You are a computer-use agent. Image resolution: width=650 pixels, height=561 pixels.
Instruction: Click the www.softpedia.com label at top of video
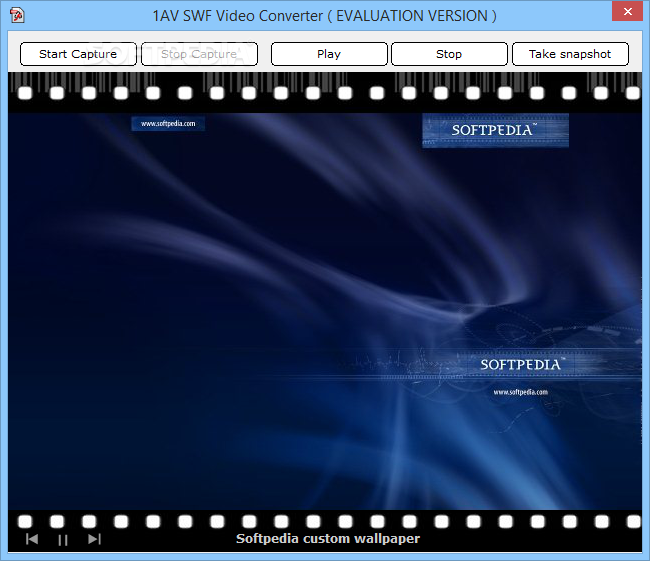tap(168, 124)
